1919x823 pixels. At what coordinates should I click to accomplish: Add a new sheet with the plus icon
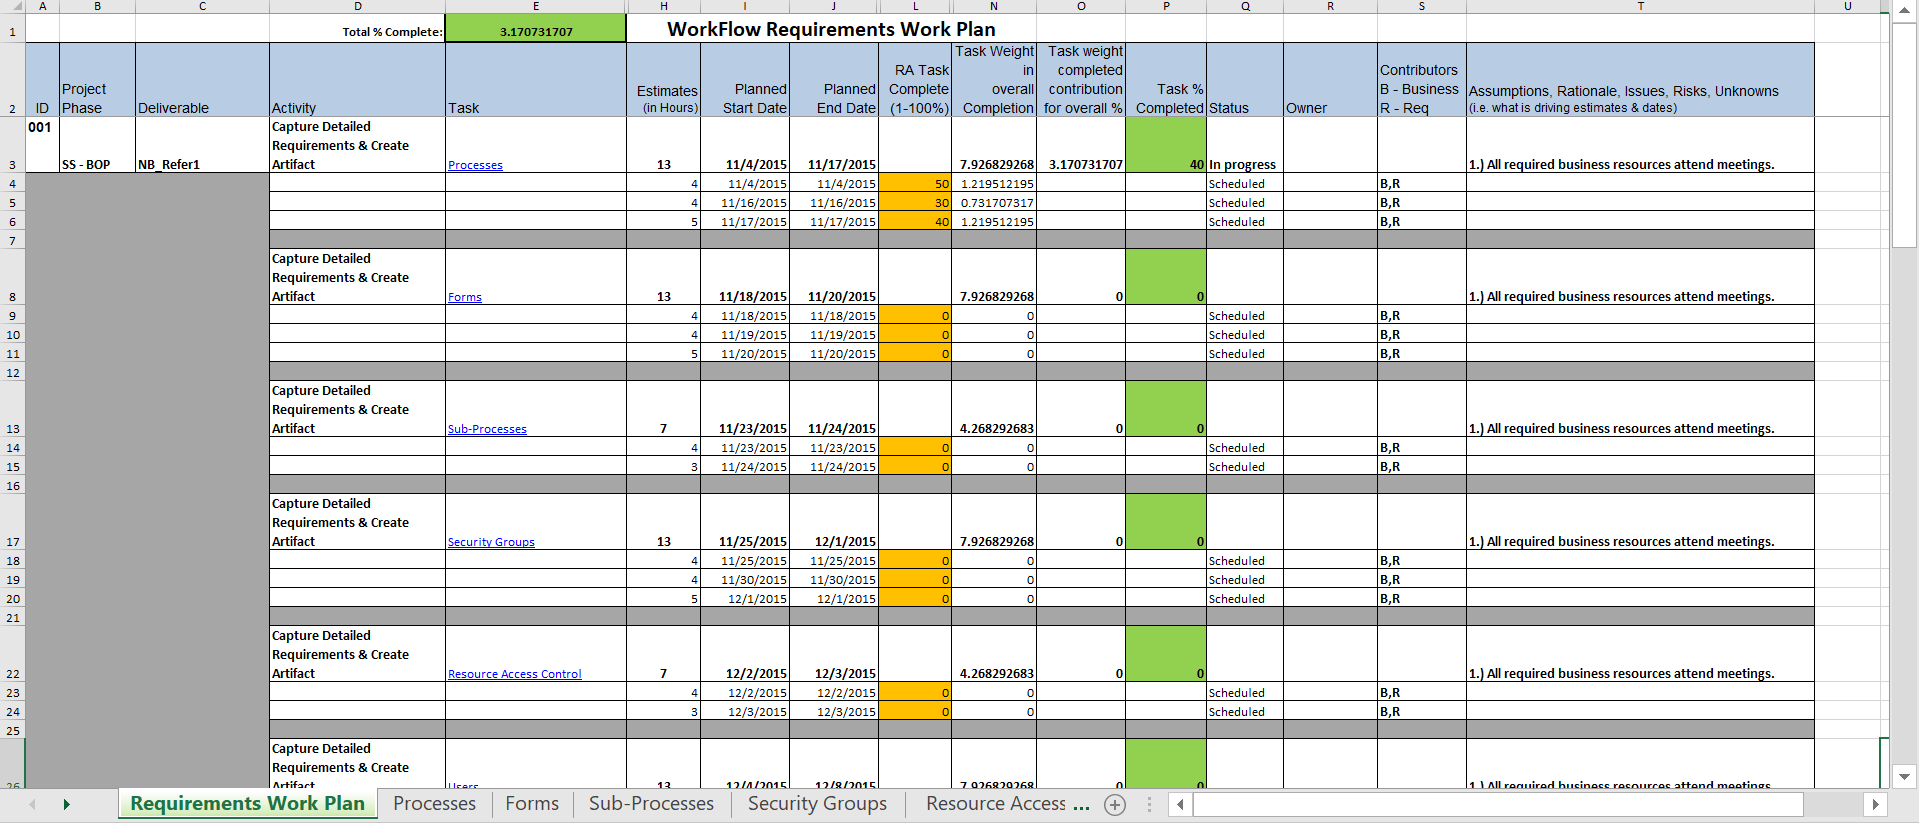[x=1114, y=805]
